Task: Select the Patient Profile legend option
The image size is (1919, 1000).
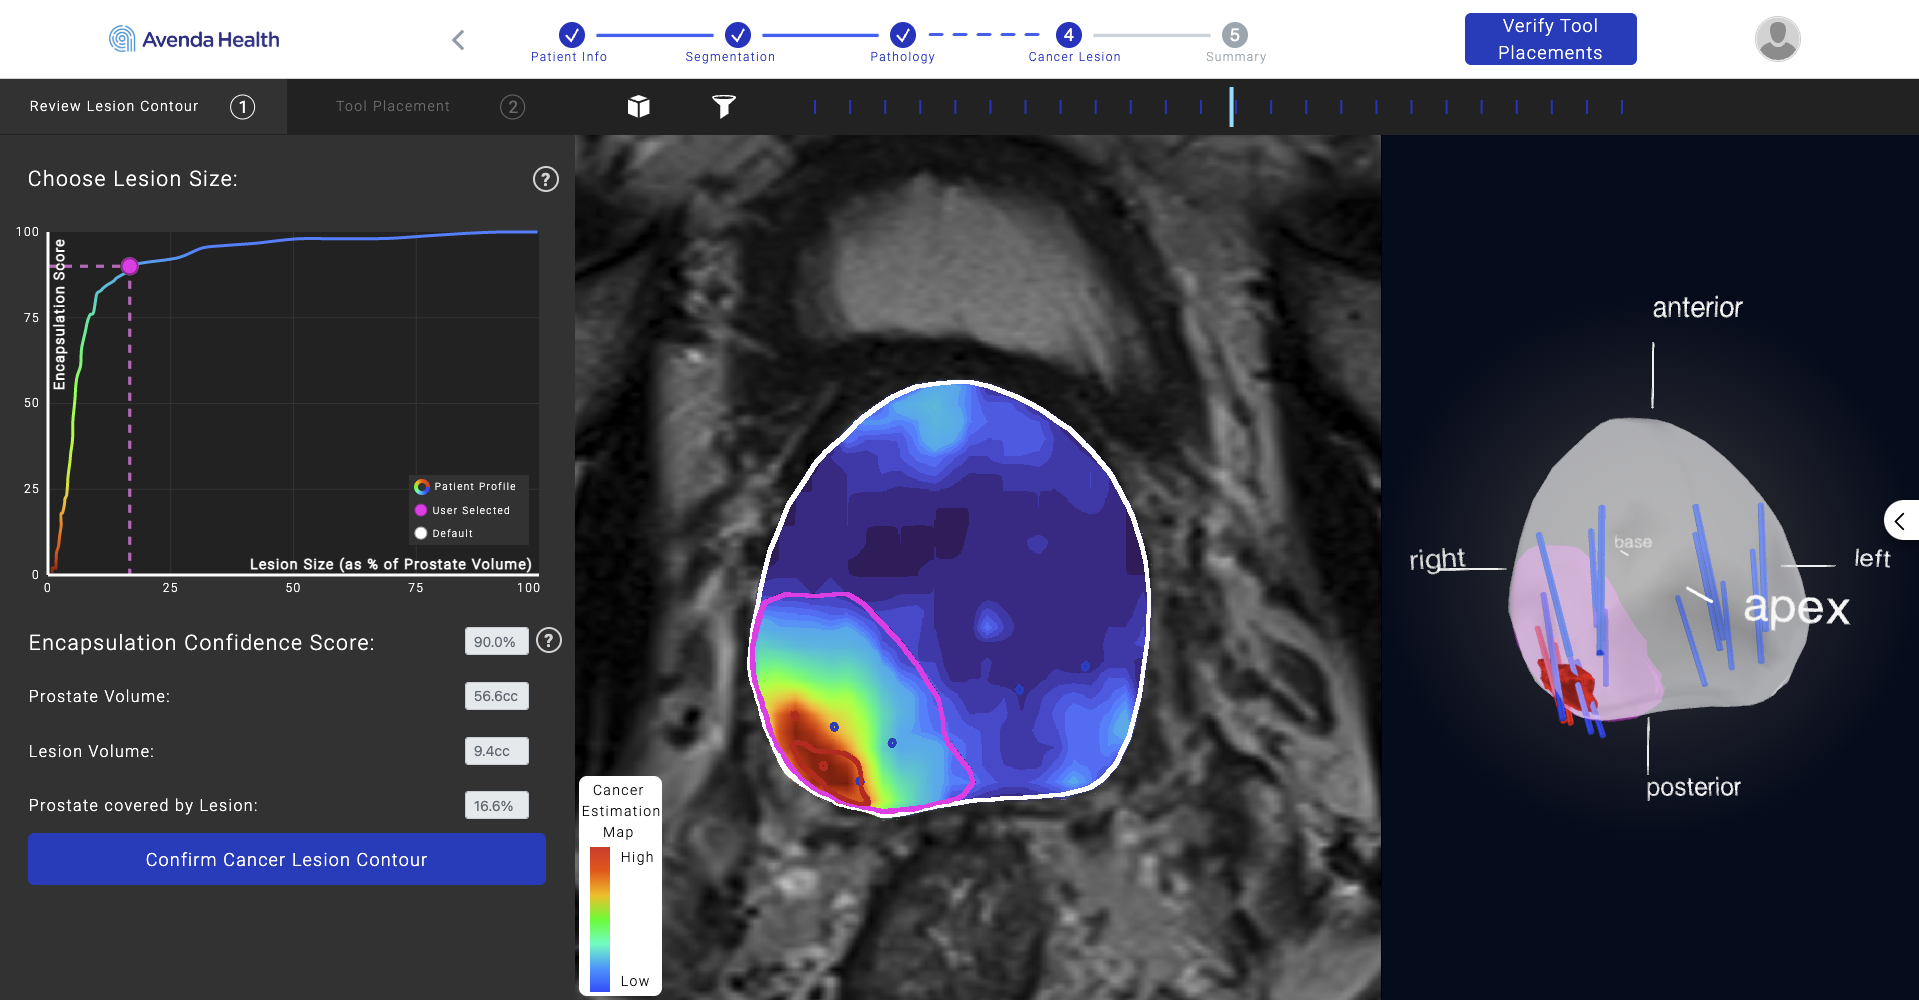Action: coord(465,486)
